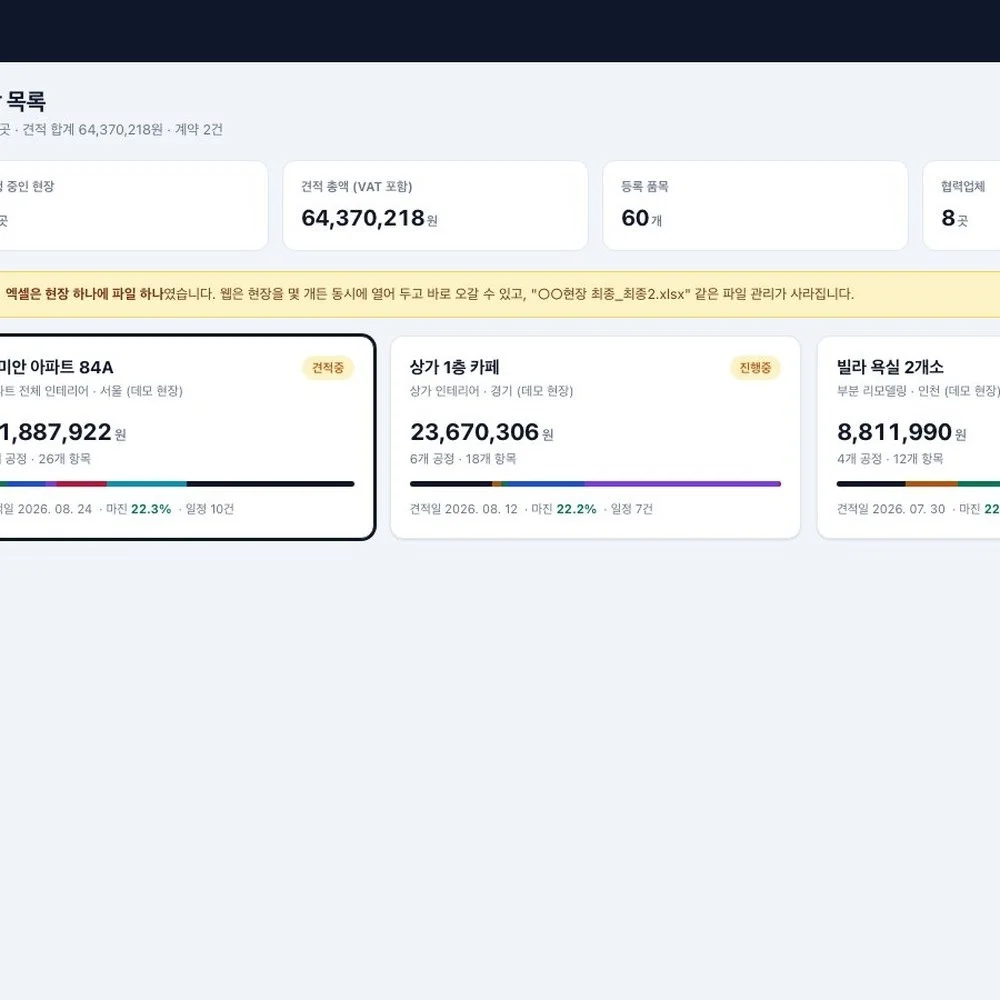Click the 견적일 2026. 08. 12 date
This screenshot has width=1000, height=1000.
click(x=464, y=509)
